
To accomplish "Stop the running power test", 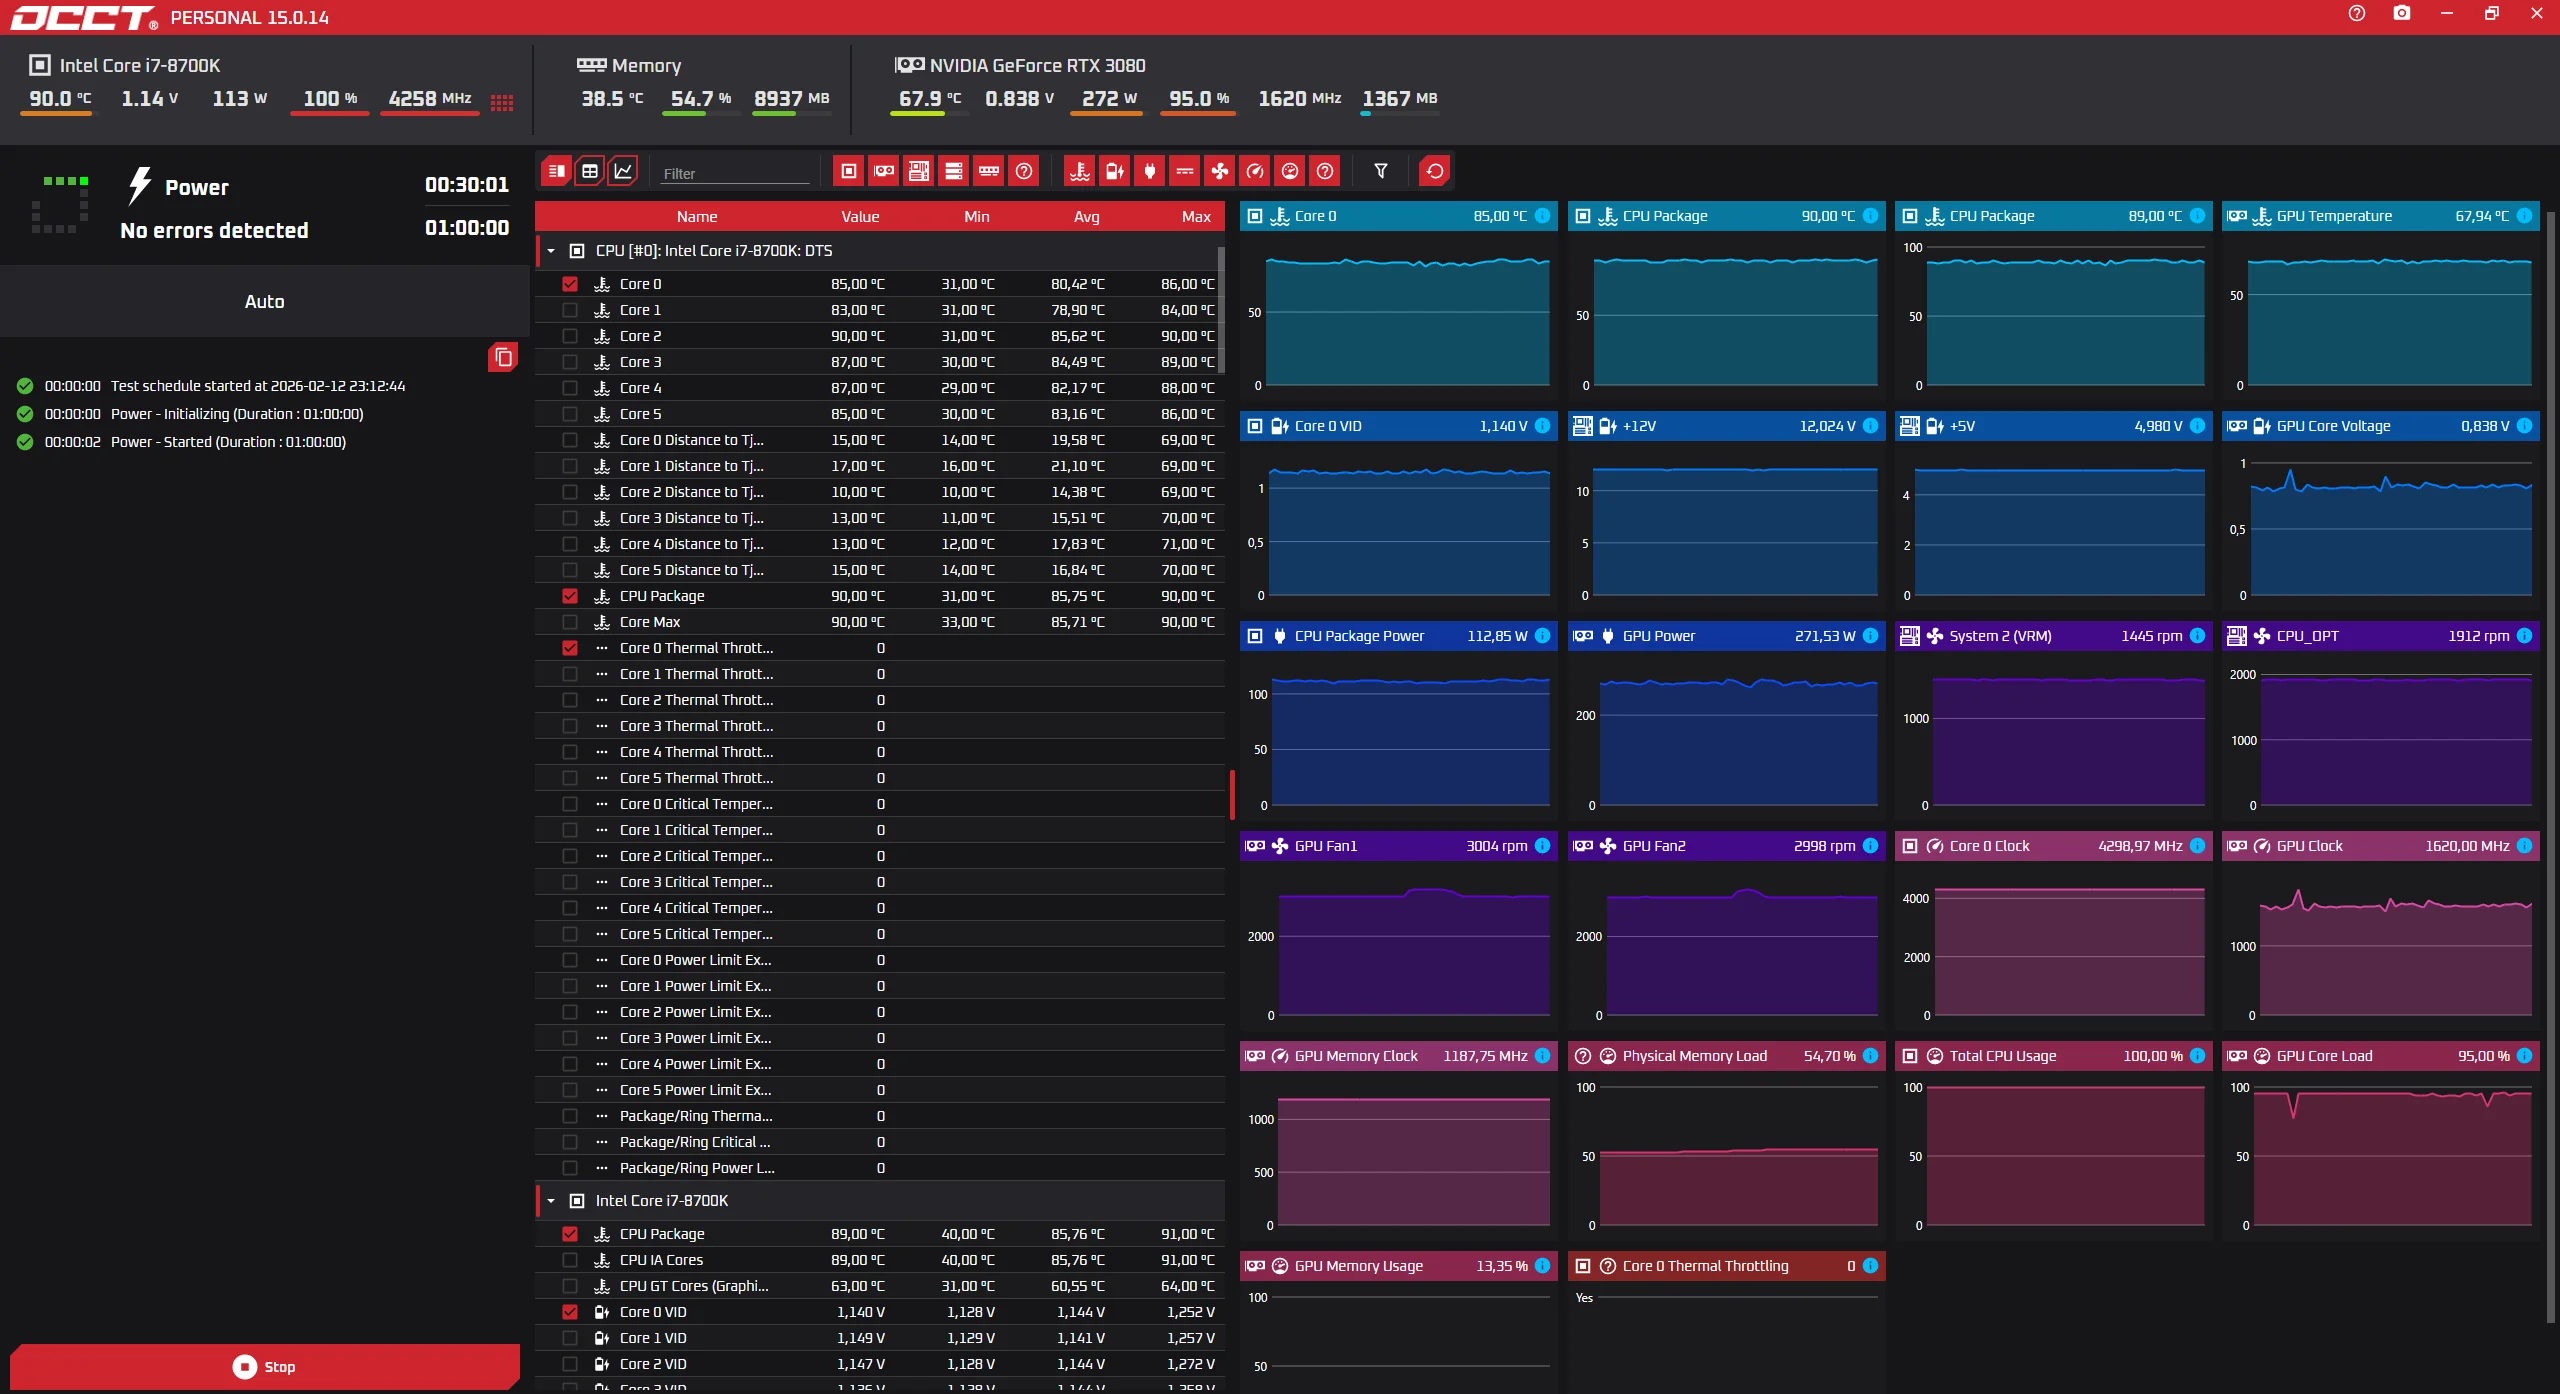I will pyautogui.click(x=265, y=1367).
